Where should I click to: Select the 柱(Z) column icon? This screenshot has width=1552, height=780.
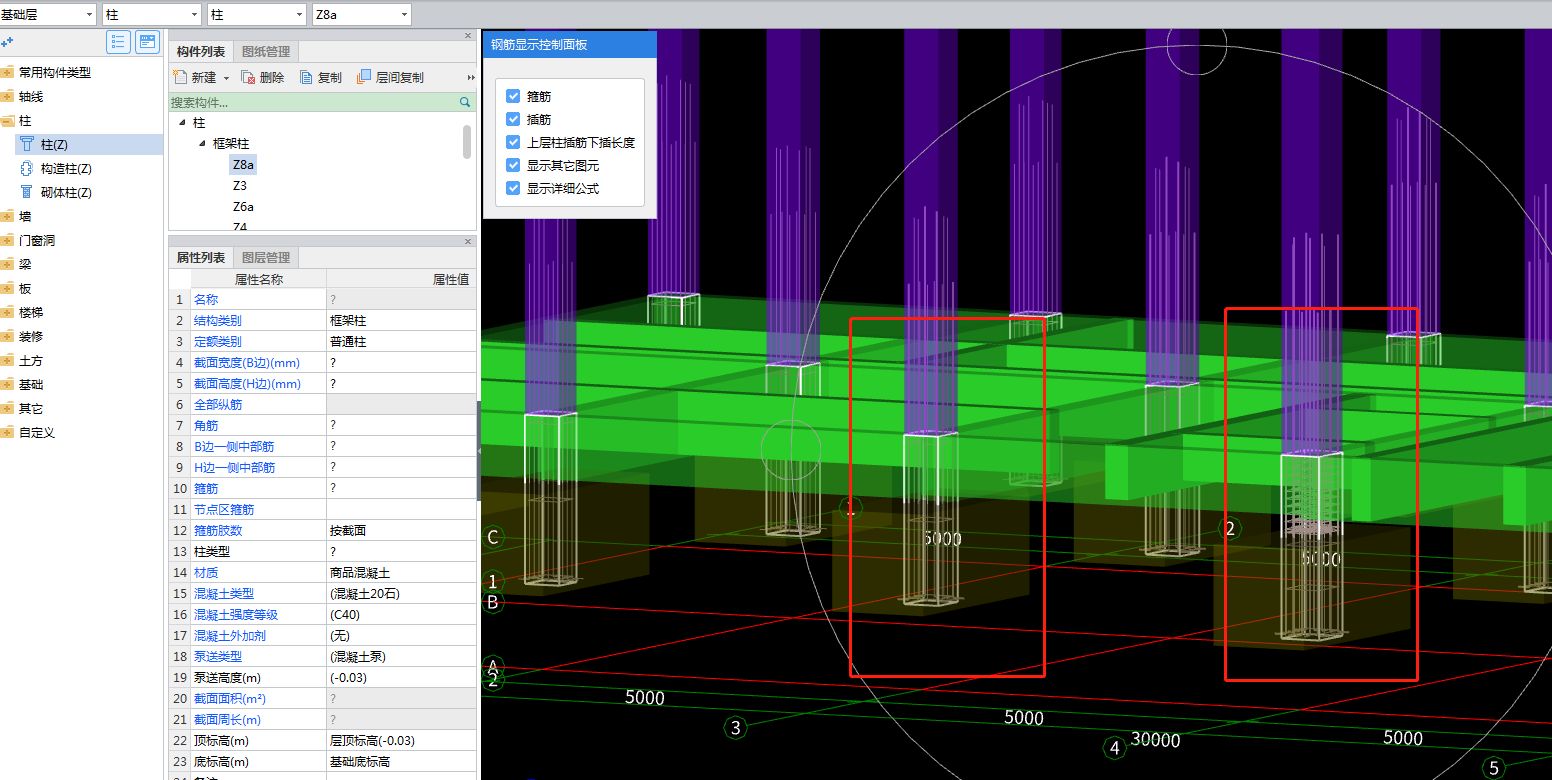pos(27,145)
